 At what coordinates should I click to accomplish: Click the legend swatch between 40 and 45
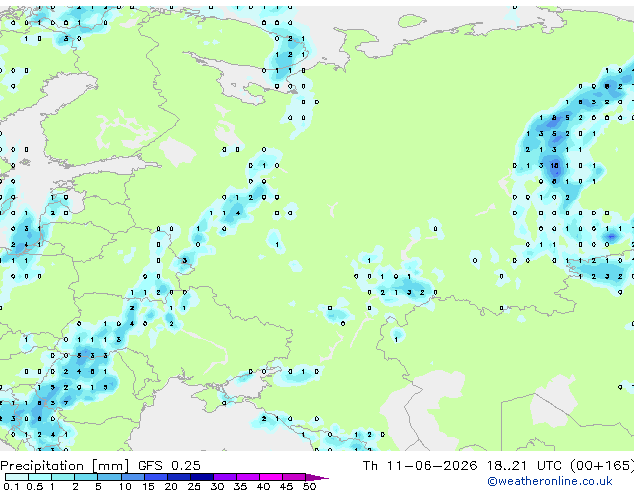point(271,477)
